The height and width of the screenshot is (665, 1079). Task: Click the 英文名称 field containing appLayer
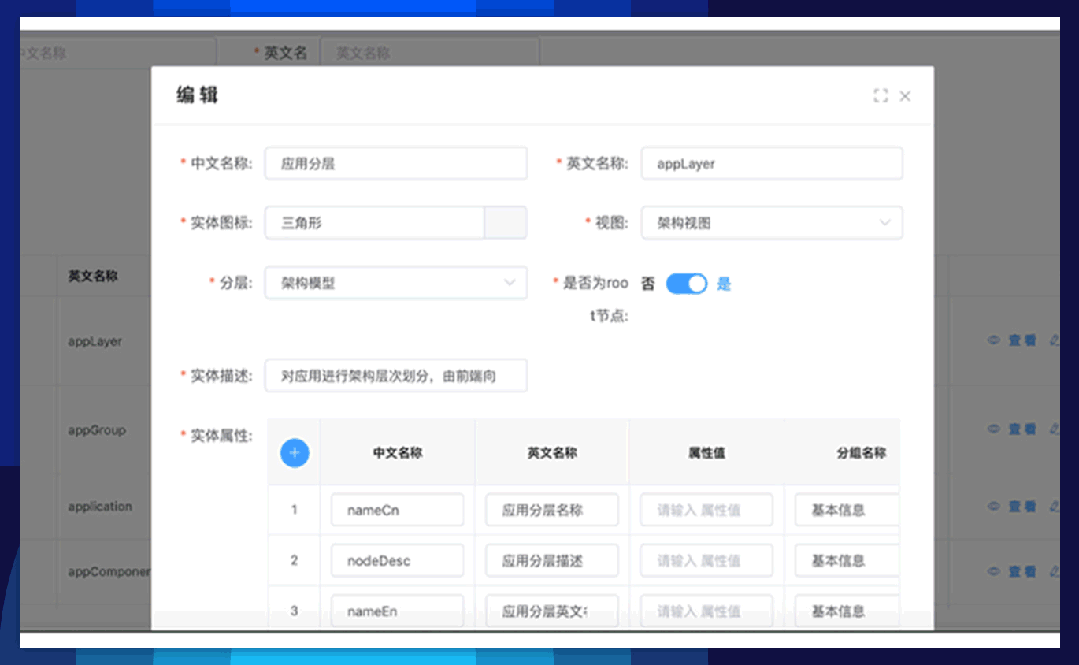pos(771,164)
